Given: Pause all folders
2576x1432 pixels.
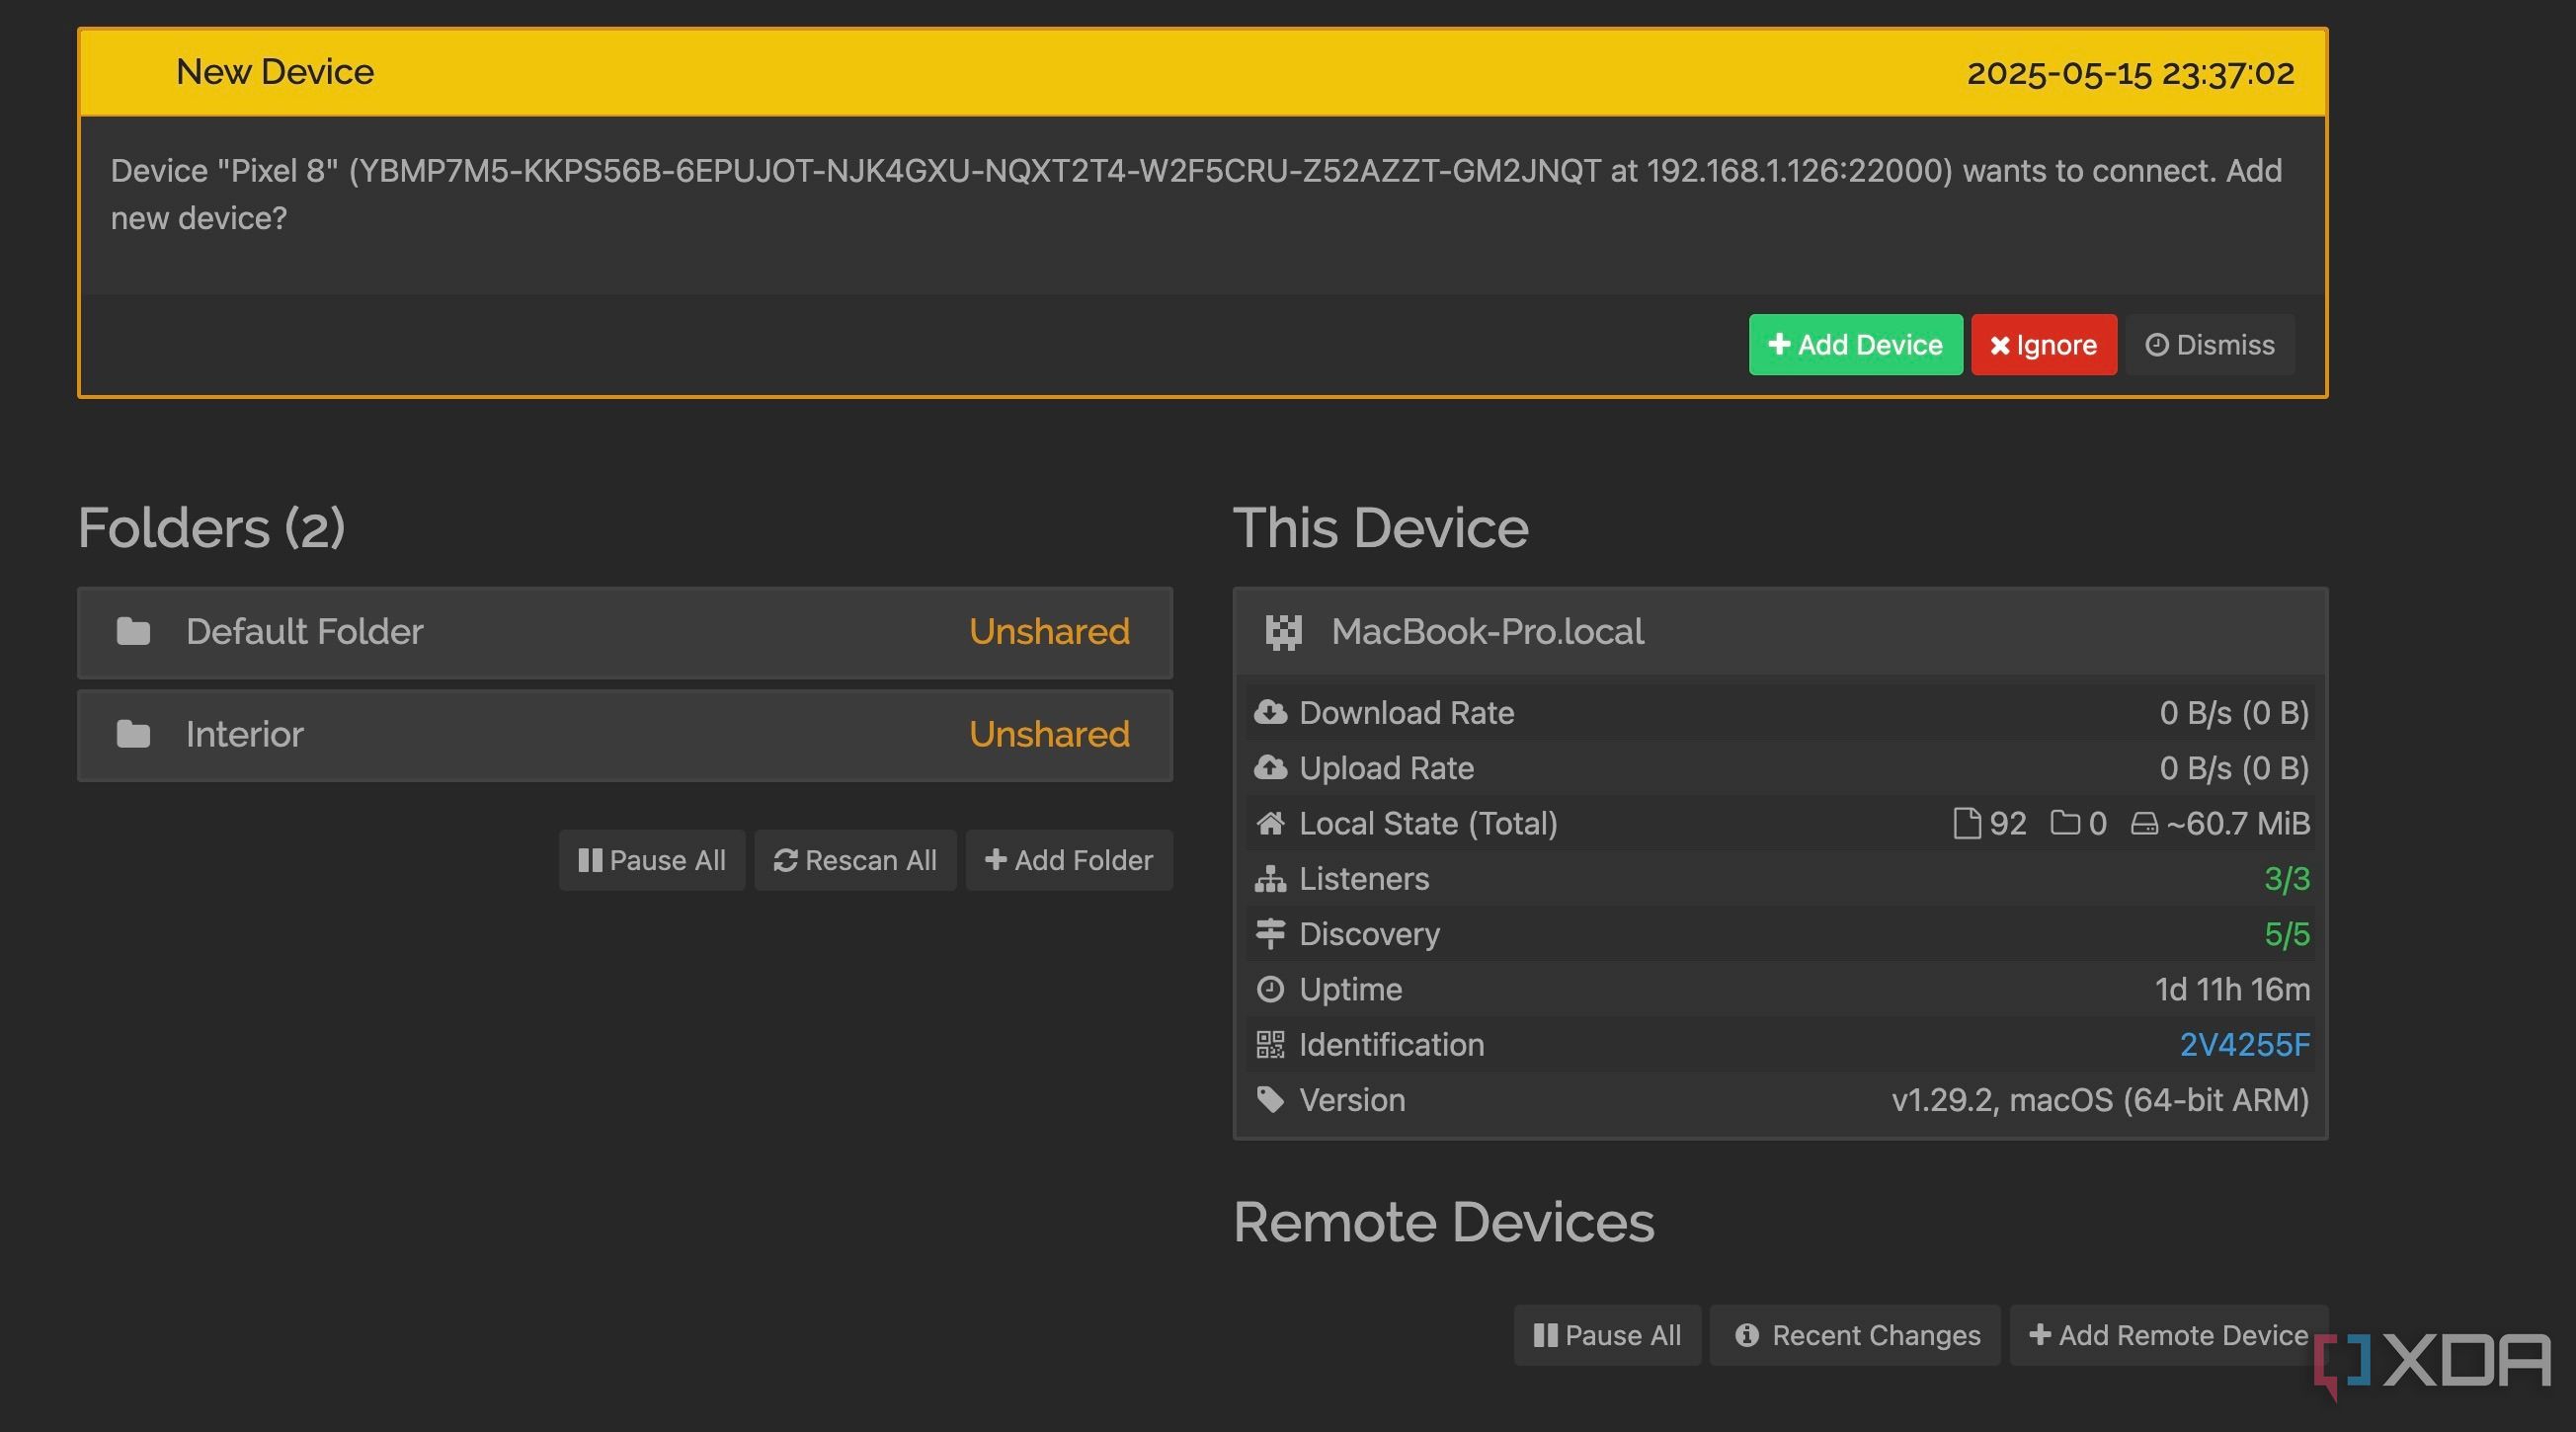Looking at the screenshot, I should pyautogui.click(x=652, y=860).
